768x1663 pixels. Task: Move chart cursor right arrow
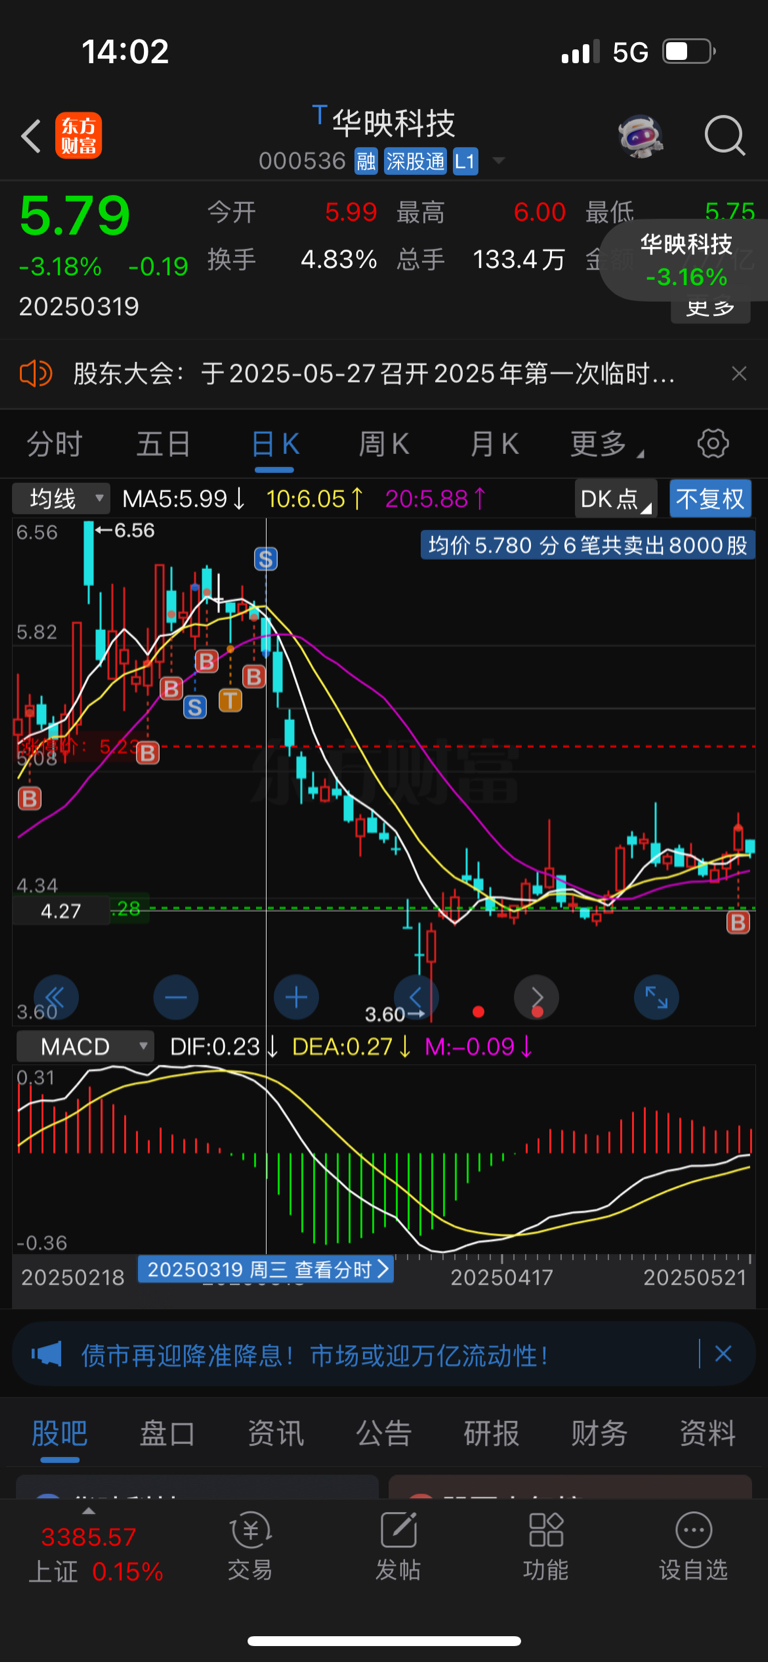[537, 997]
